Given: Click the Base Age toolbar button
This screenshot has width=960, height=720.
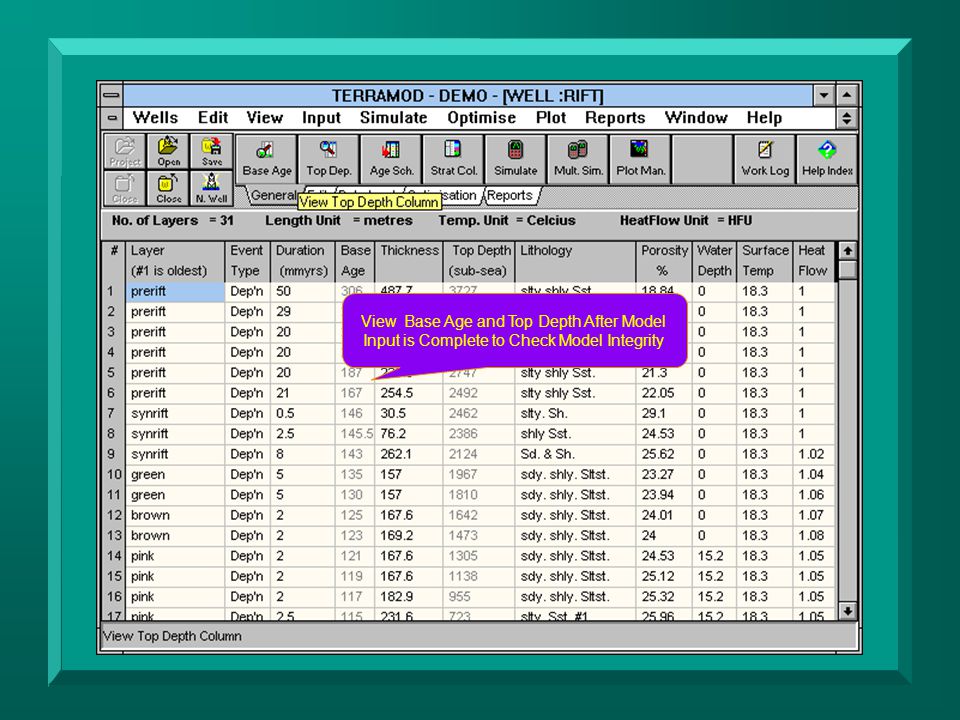Looking at the screenshot, I should pos(266,159).
